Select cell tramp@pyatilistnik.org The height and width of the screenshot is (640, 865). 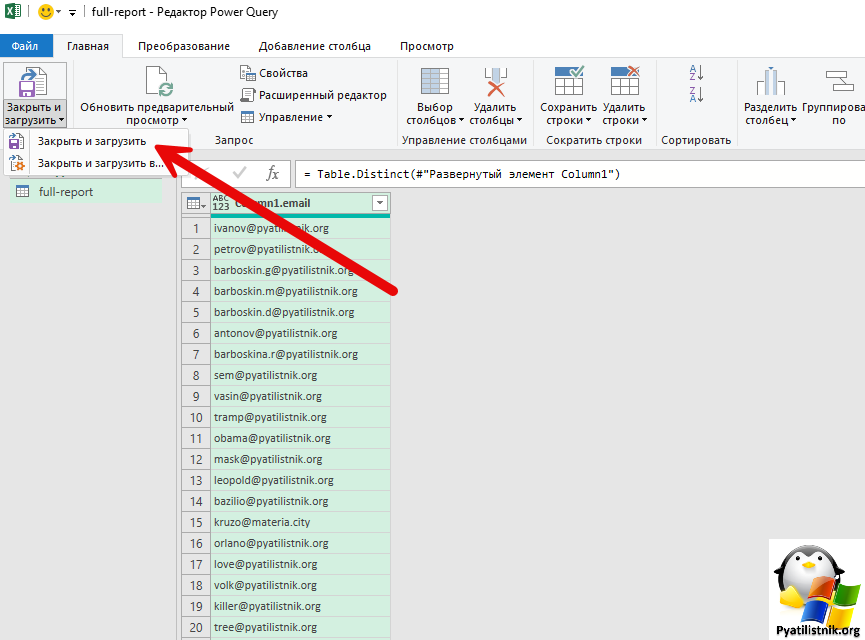tap(300, 417)
